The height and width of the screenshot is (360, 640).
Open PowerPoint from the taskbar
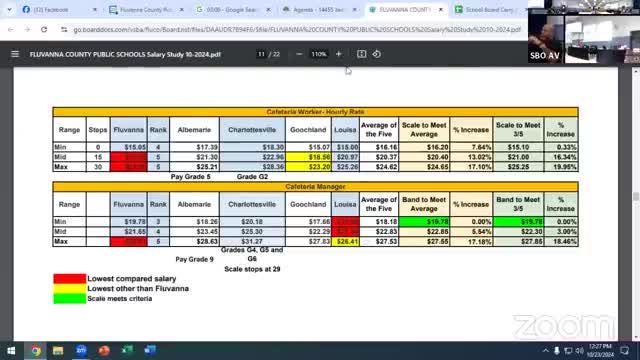(104, 351)
